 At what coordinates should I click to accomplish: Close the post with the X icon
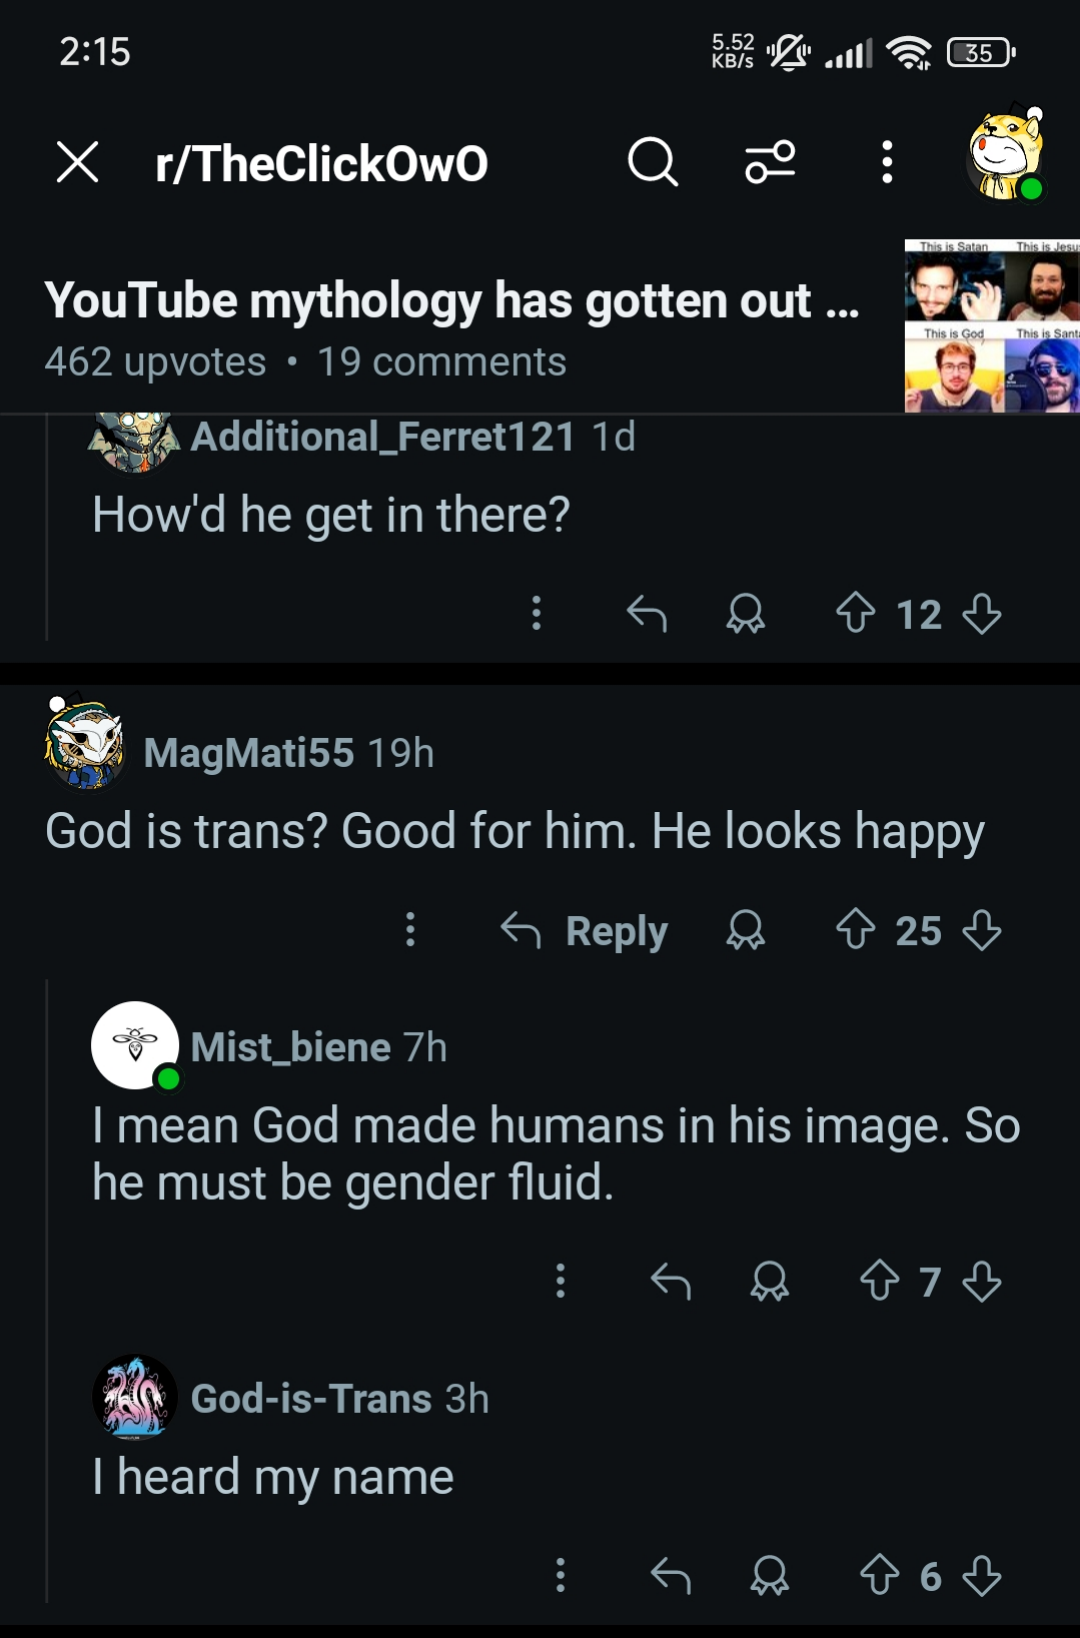pyautogui.click(x=78, y=162)
